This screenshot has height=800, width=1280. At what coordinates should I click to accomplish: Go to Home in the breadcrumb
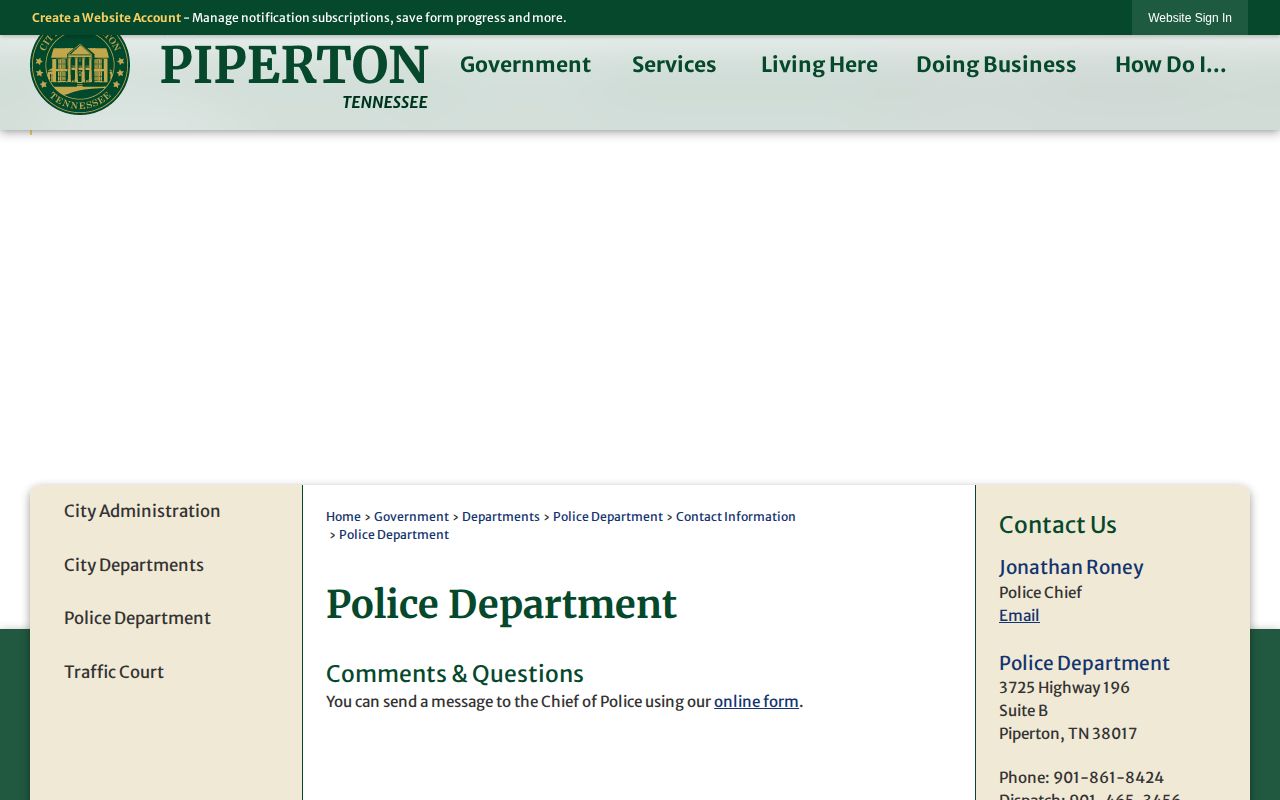(343, 517)
